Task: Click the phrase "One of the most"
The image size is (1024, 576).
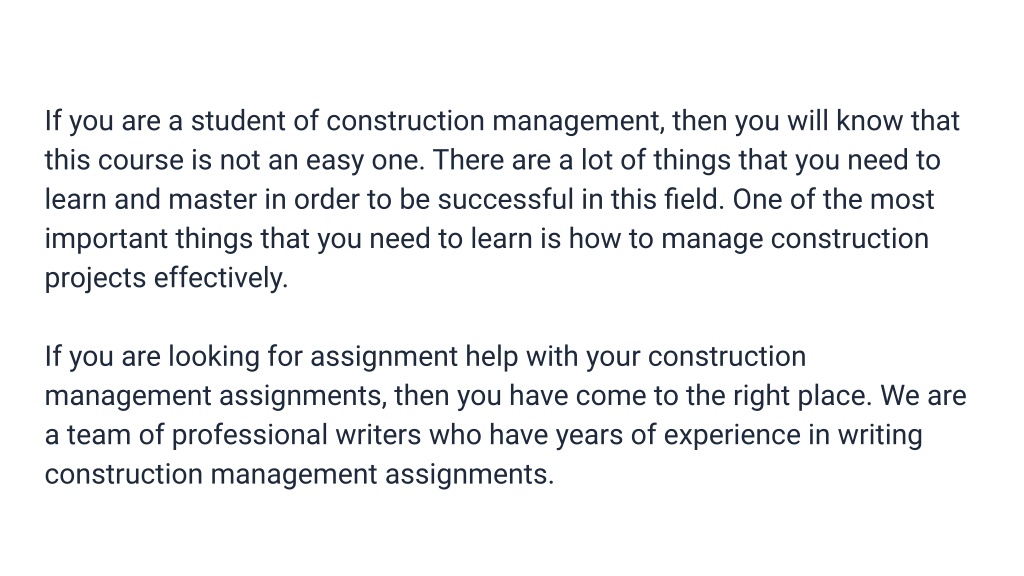Action: point(833,199)
